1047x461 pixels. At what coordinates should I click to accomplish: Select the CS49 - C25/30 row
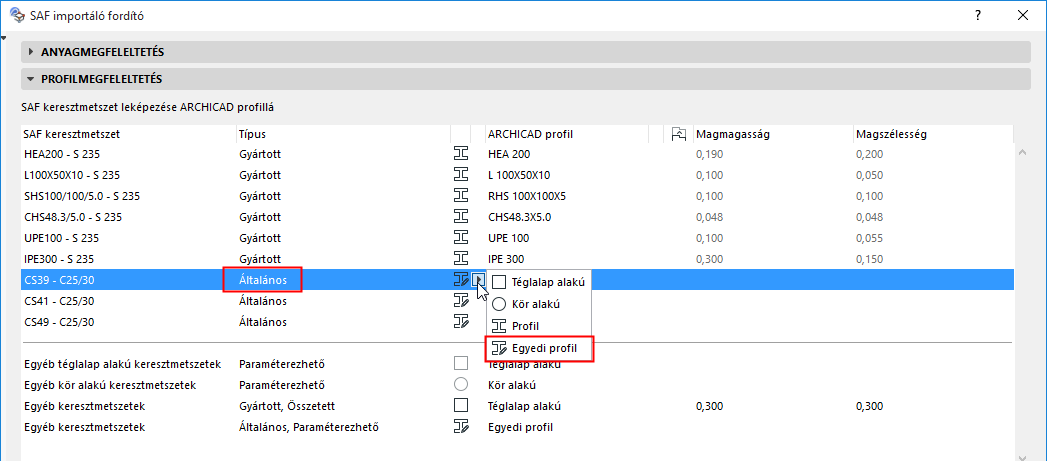coord(517,321)
